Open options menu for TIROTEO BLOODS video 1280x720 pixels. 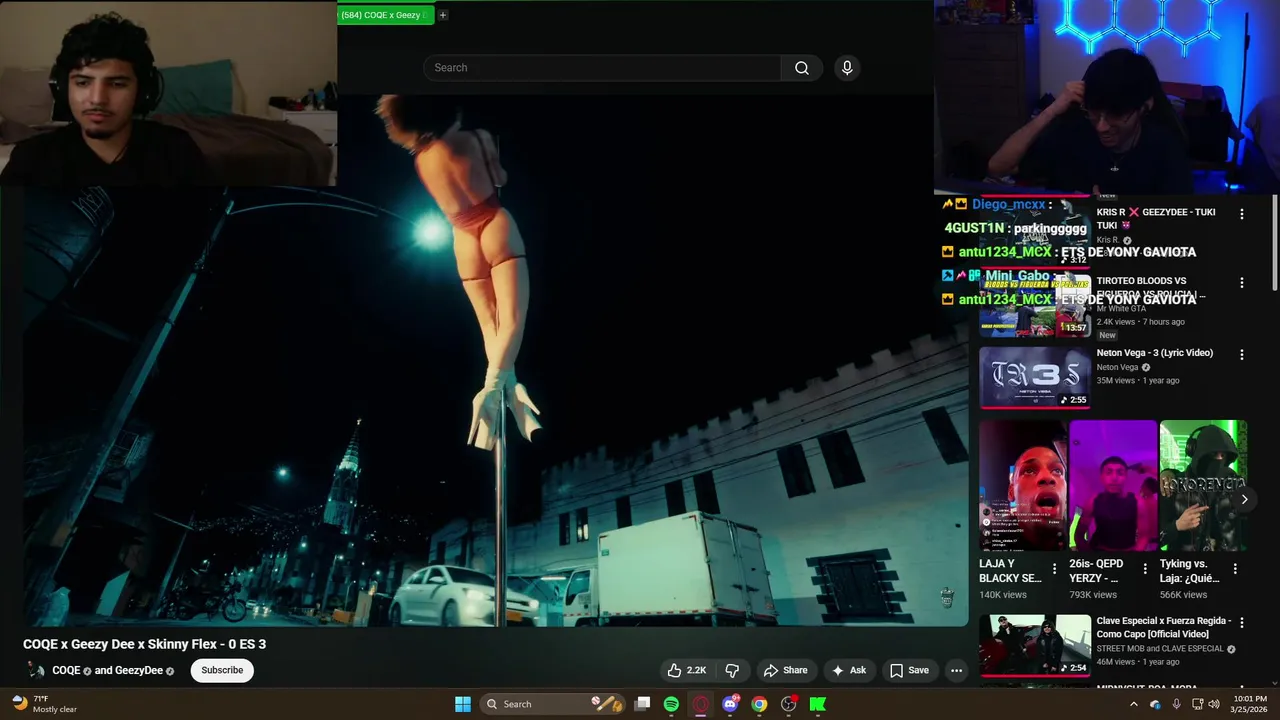(x=1242, y=283)
